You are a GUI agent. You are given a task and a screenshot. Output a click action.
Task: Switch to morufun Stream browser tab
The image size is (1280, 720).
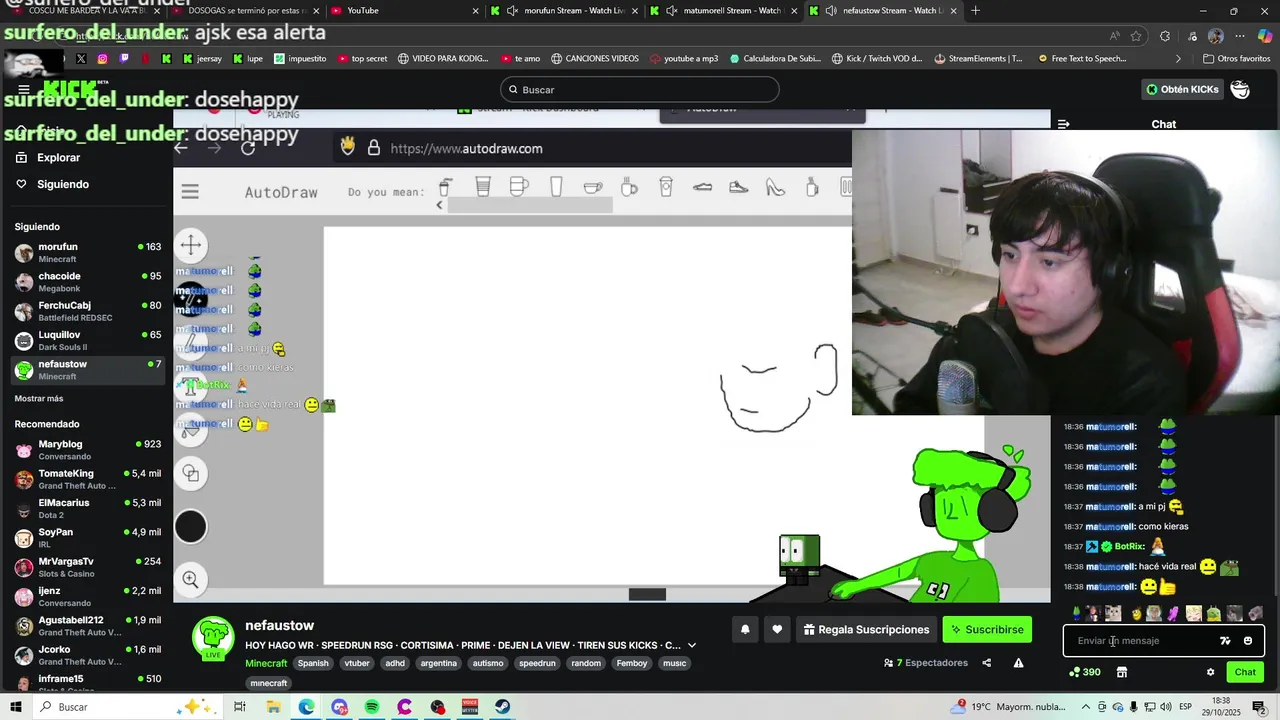point(563,11)
